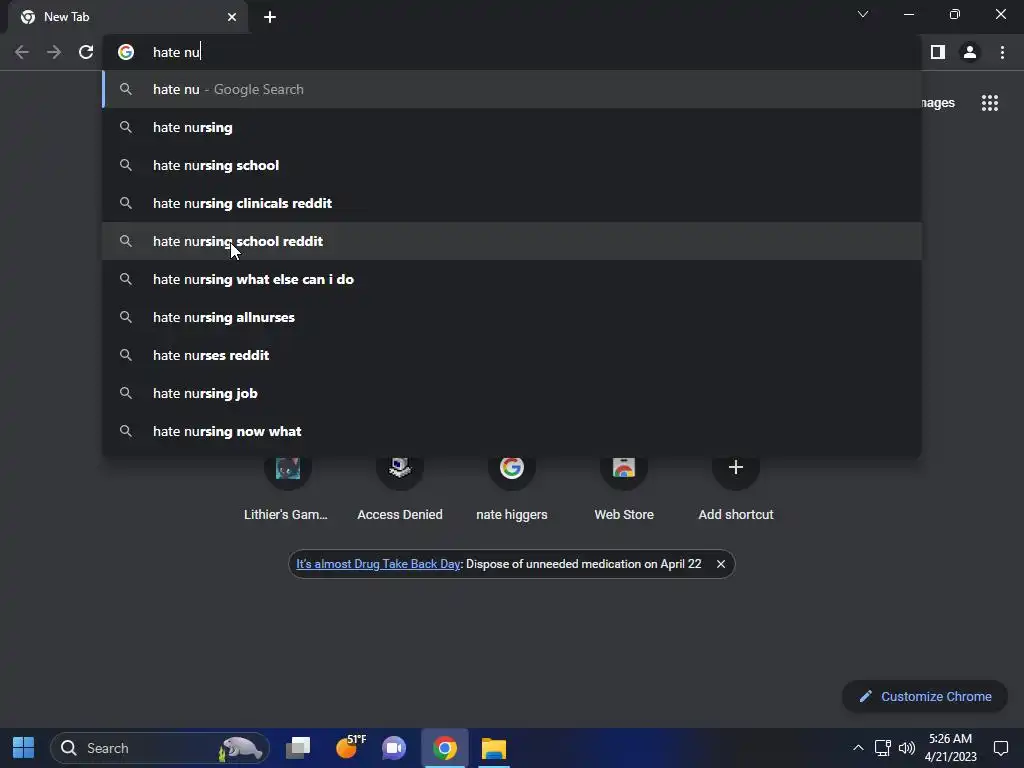The height and width of the screenshot is (768, 1024).
Task: Click the taskbar Search box
Action: tap(160, 748)
